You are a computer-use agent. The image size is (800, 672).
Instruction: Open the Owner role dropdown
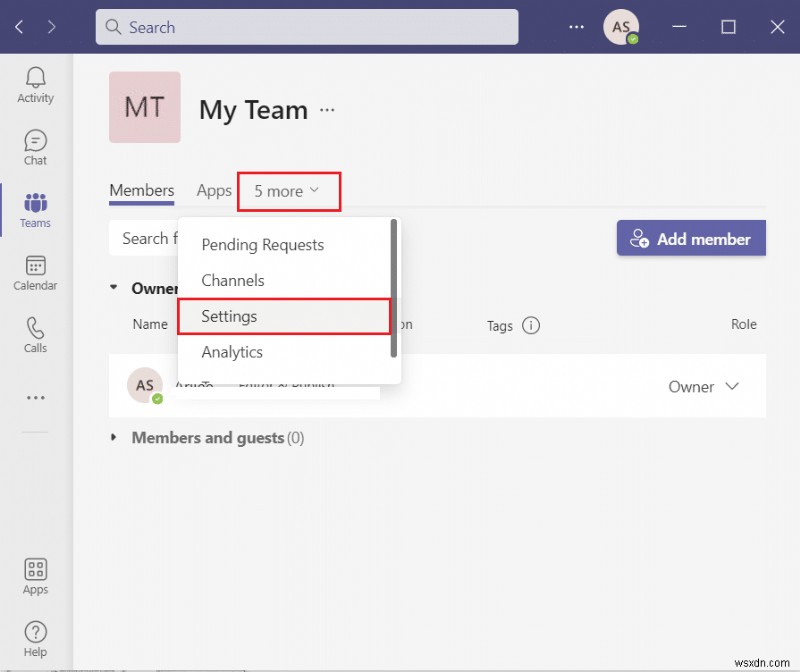coord(704,387)
